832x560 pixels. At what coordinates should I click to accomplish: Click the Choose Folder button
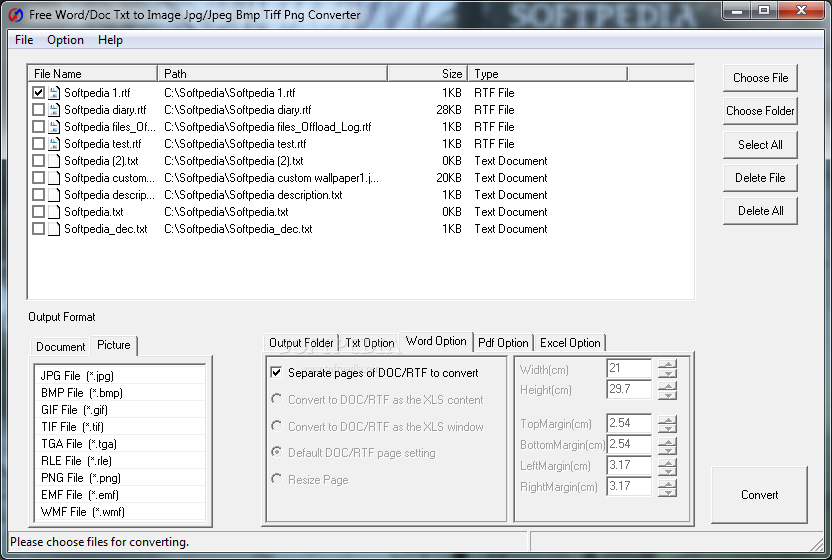pos(760,111)
